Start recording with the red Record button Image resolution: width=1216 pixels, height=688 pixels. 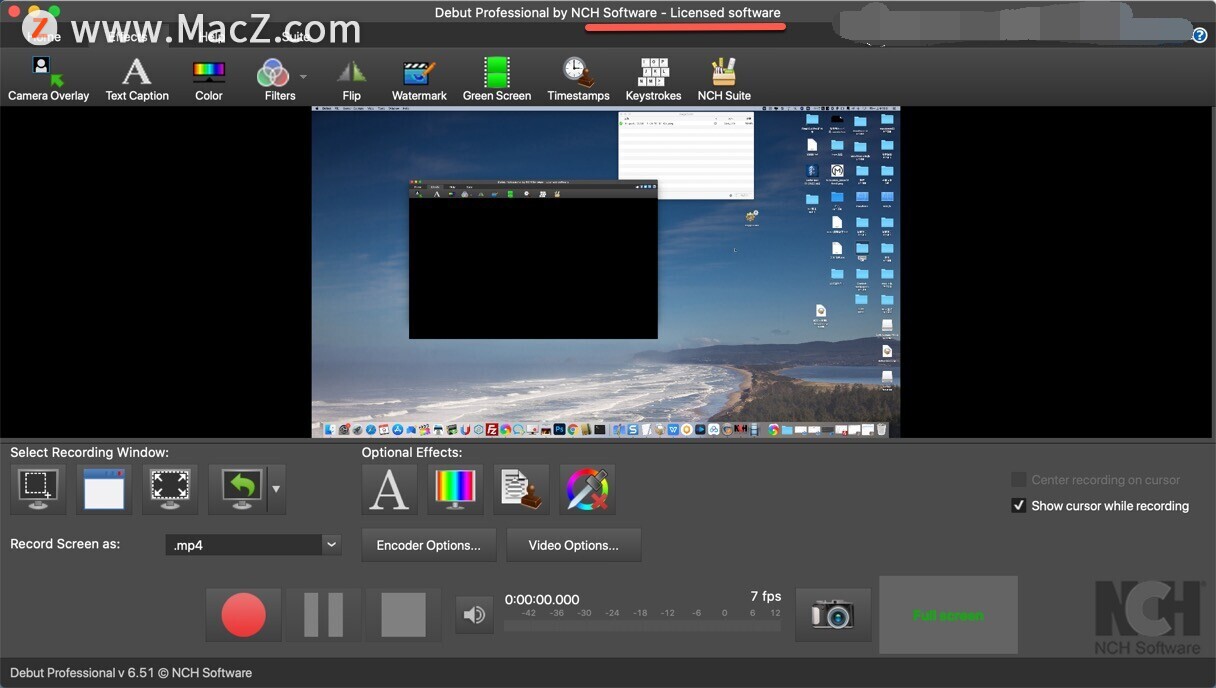[244, 615]
